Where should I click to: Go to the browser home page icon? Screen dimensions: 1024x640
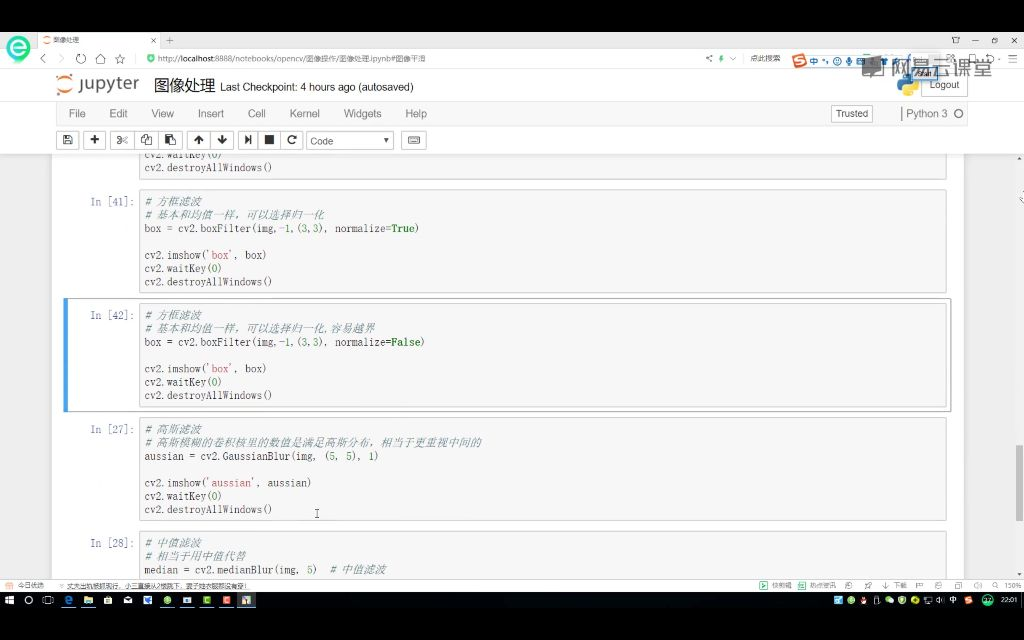pos(100,59)
